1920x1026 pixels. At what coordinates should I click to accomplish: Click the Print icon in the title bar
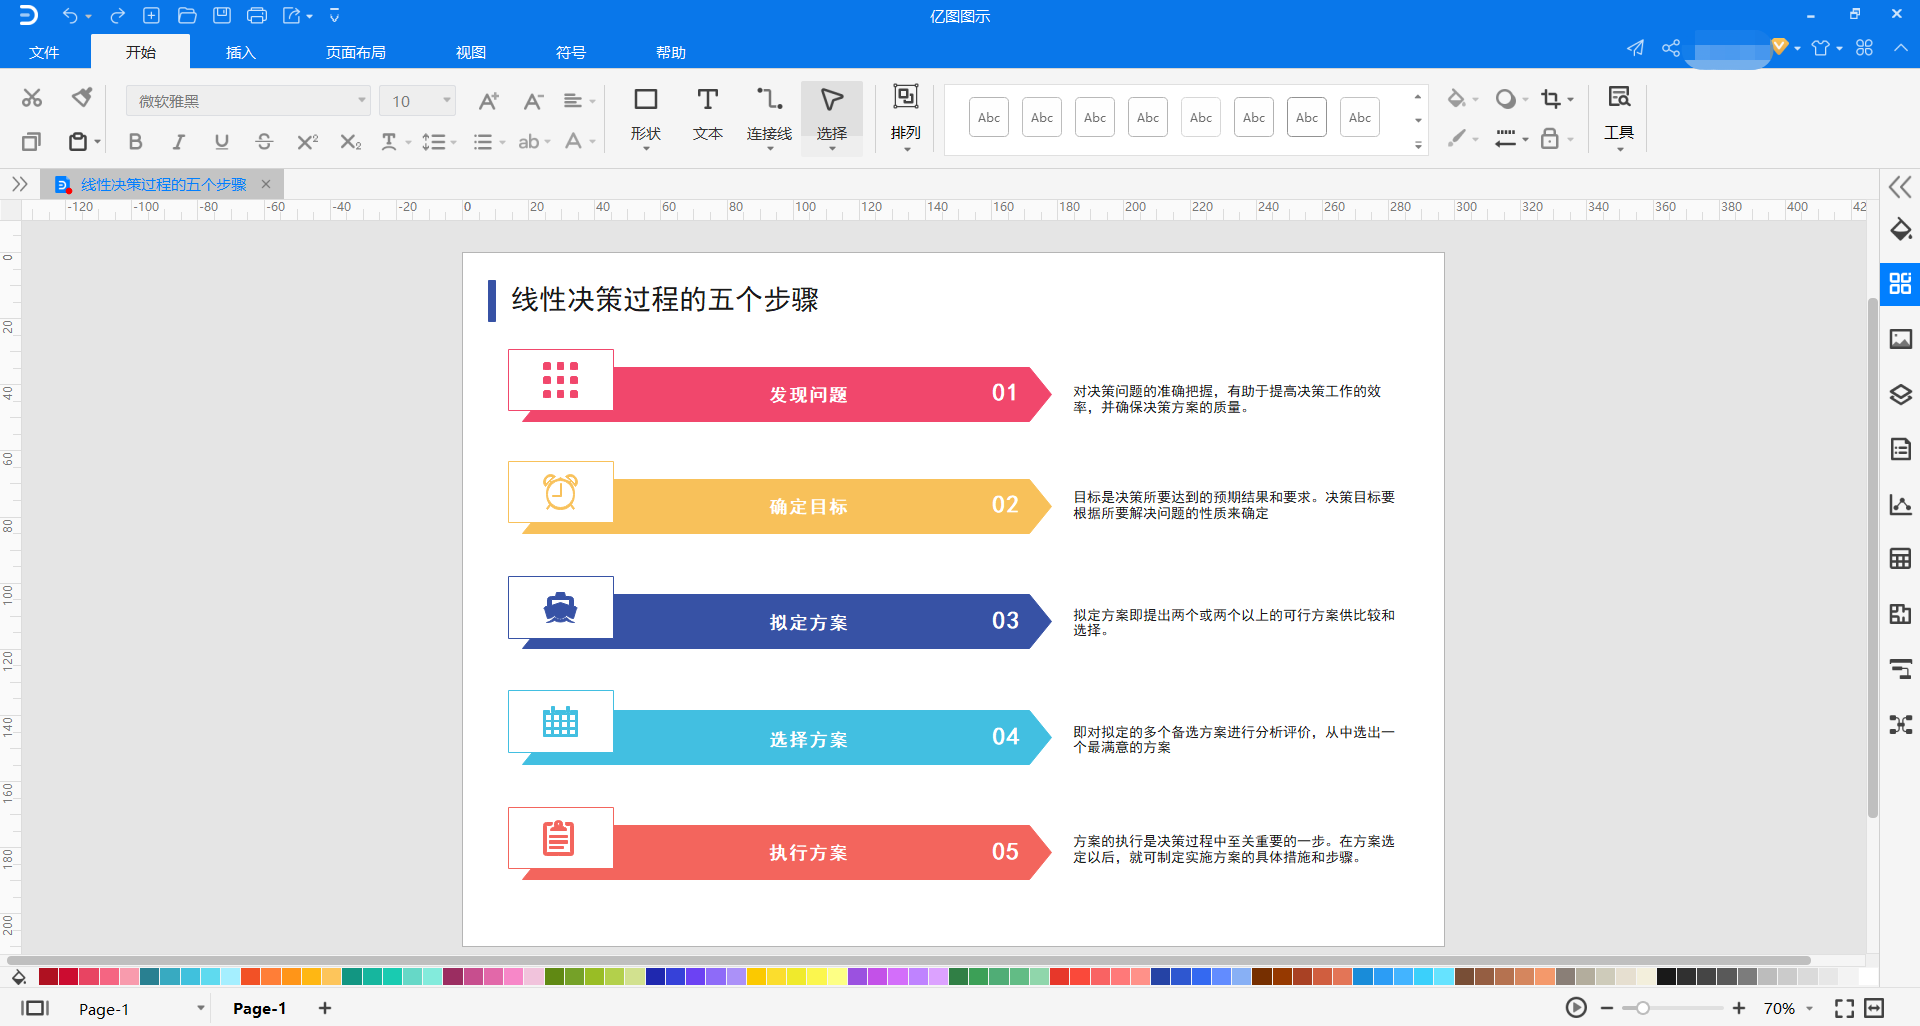coord(257,15)
